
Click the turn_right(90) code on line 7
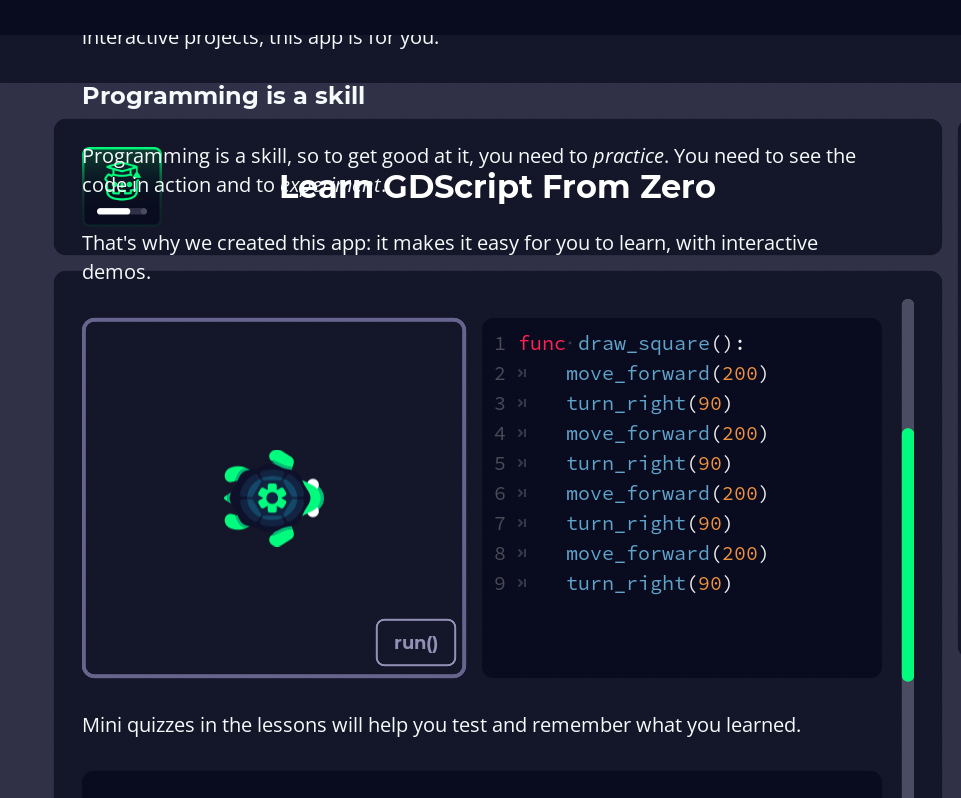tap(649, 523)
